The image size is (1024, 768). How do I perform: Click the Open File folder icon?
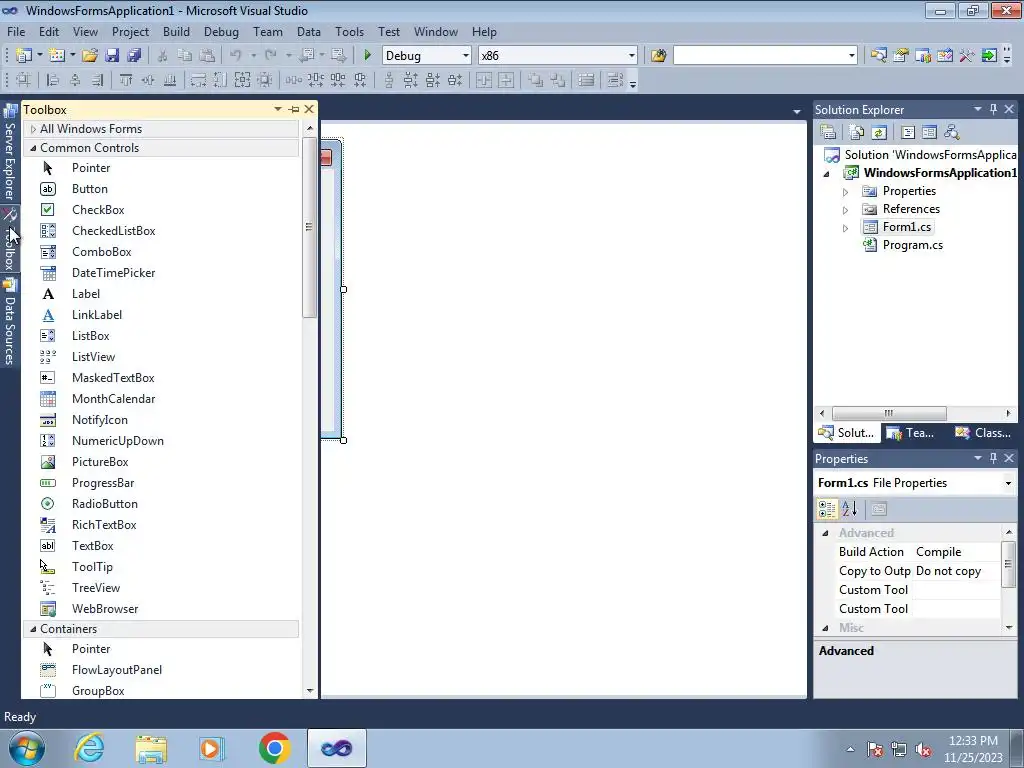90,56
